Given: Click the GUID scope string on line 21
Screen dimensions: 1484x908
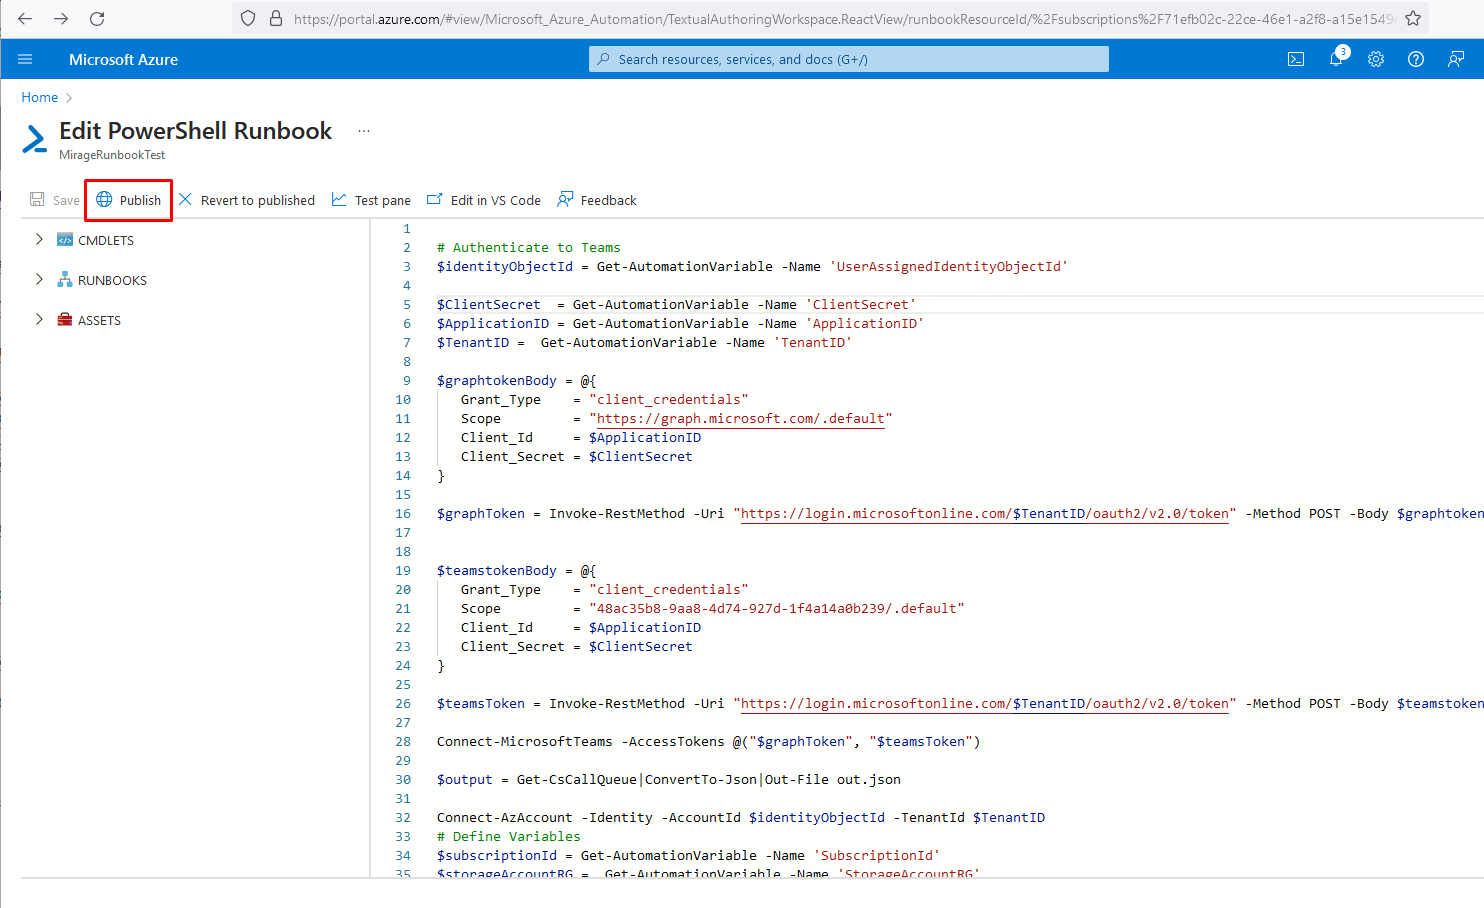Looking at the screenshot, I should (x=777, y=608).
